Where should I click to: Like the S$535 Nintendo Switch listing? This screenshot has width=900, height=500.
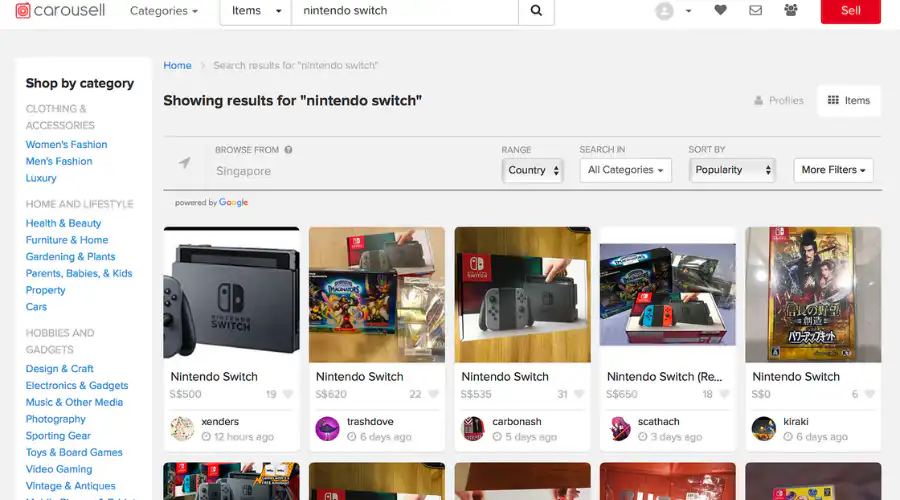(579, 394)
